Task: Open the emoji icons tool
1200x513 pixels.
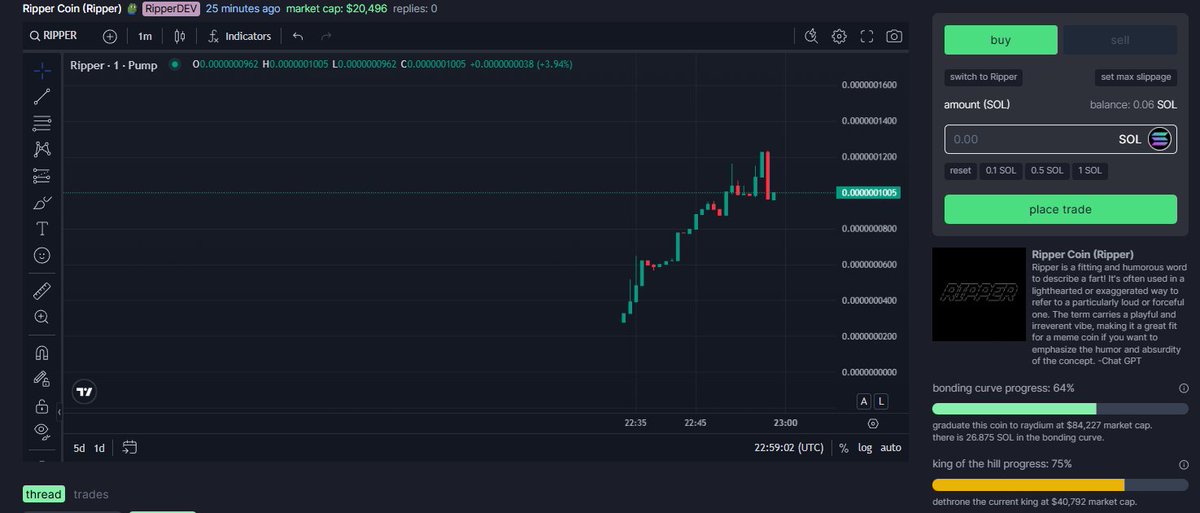Action: point(42,255)
